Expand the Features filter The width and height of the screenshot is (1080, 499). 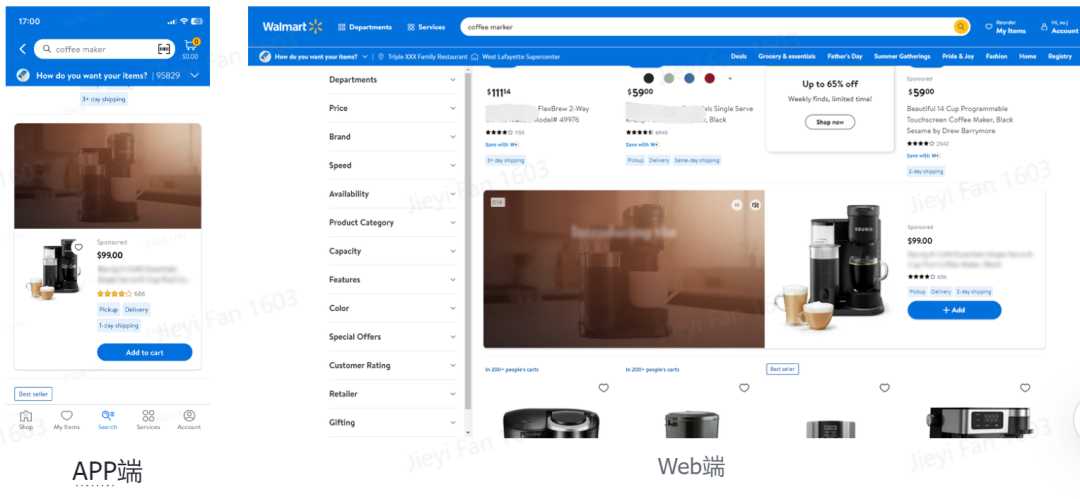click(x=392, y=280)
